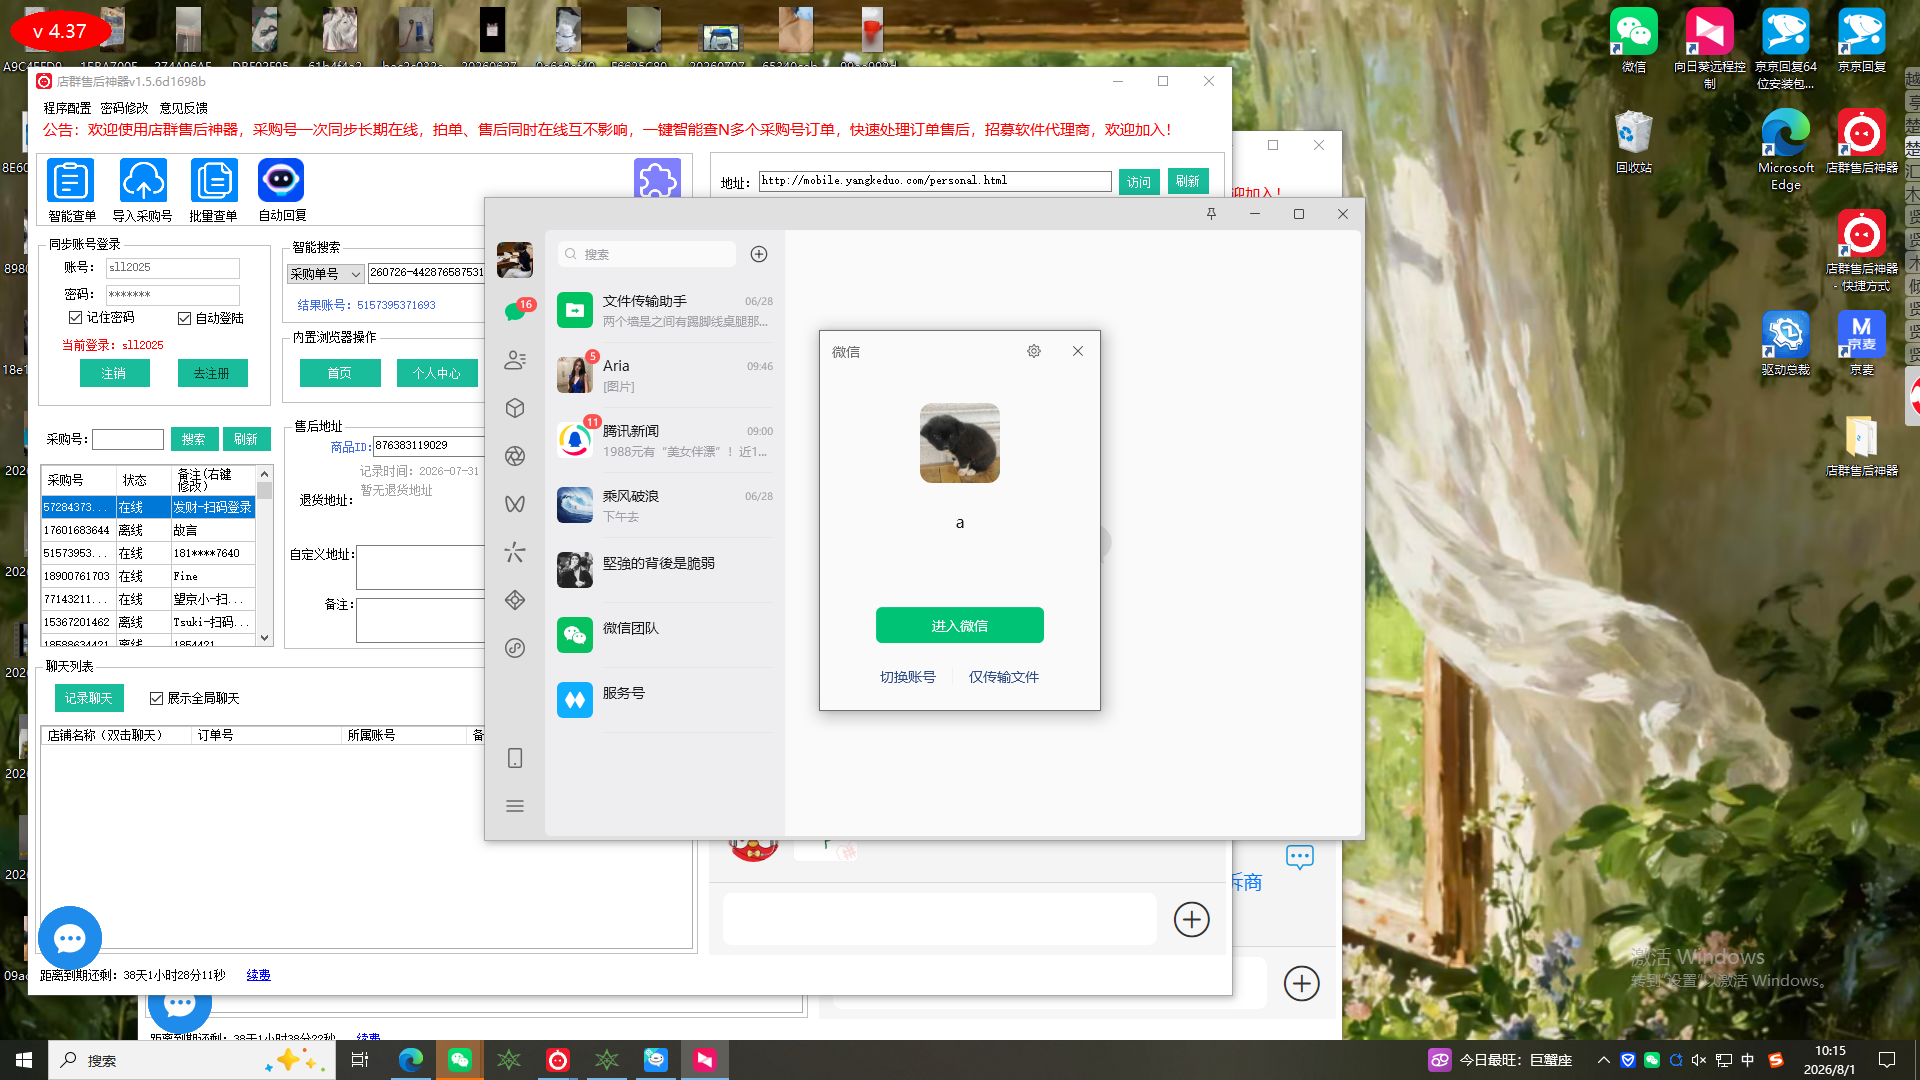The height and width of the screenshot is (1080, 1920).
Task: Open the 腾讯新闻 chat
Action: point(665,441)
